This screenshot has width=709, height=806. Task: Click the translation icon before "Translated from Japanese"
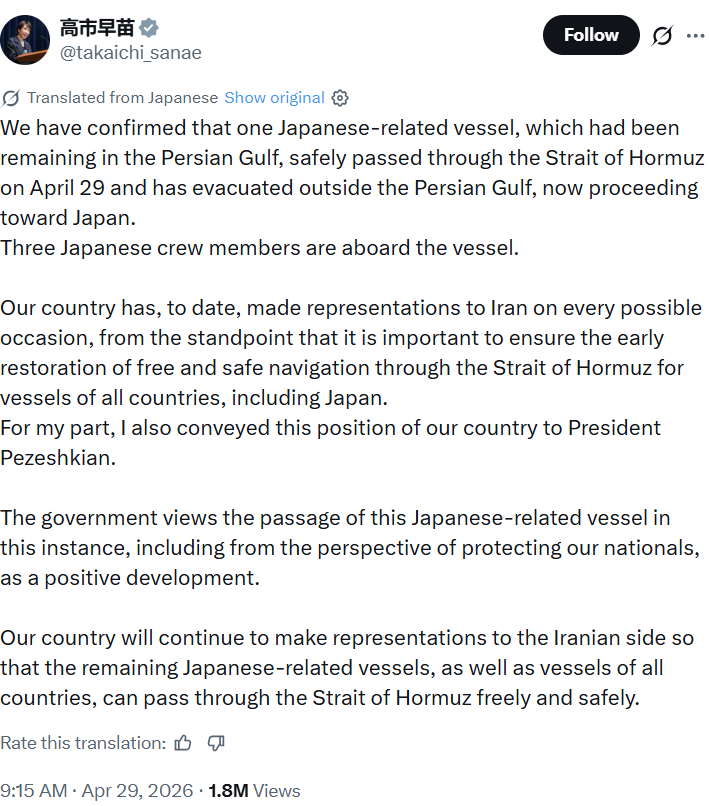click(x=11, y=98)
